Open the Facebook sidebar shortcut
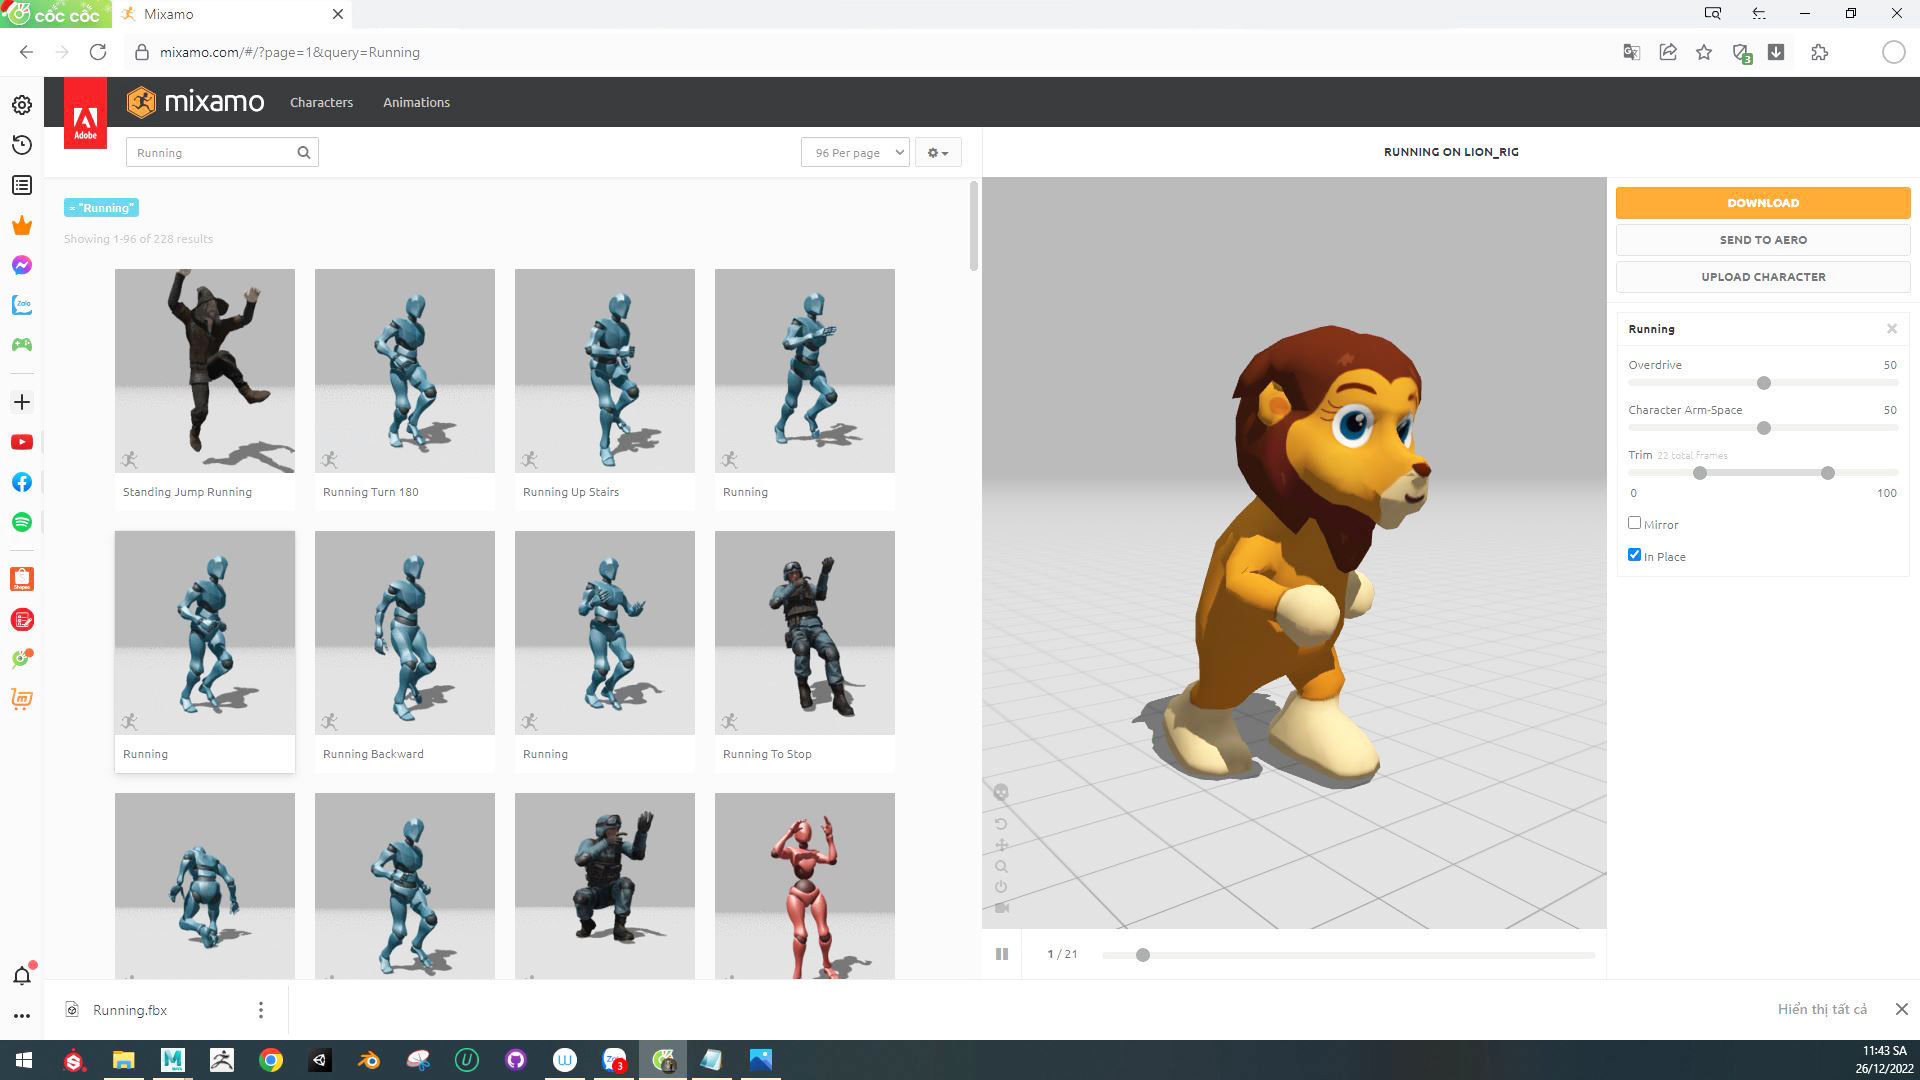This screenshot has width=1920, height=1080. [22, 482]
